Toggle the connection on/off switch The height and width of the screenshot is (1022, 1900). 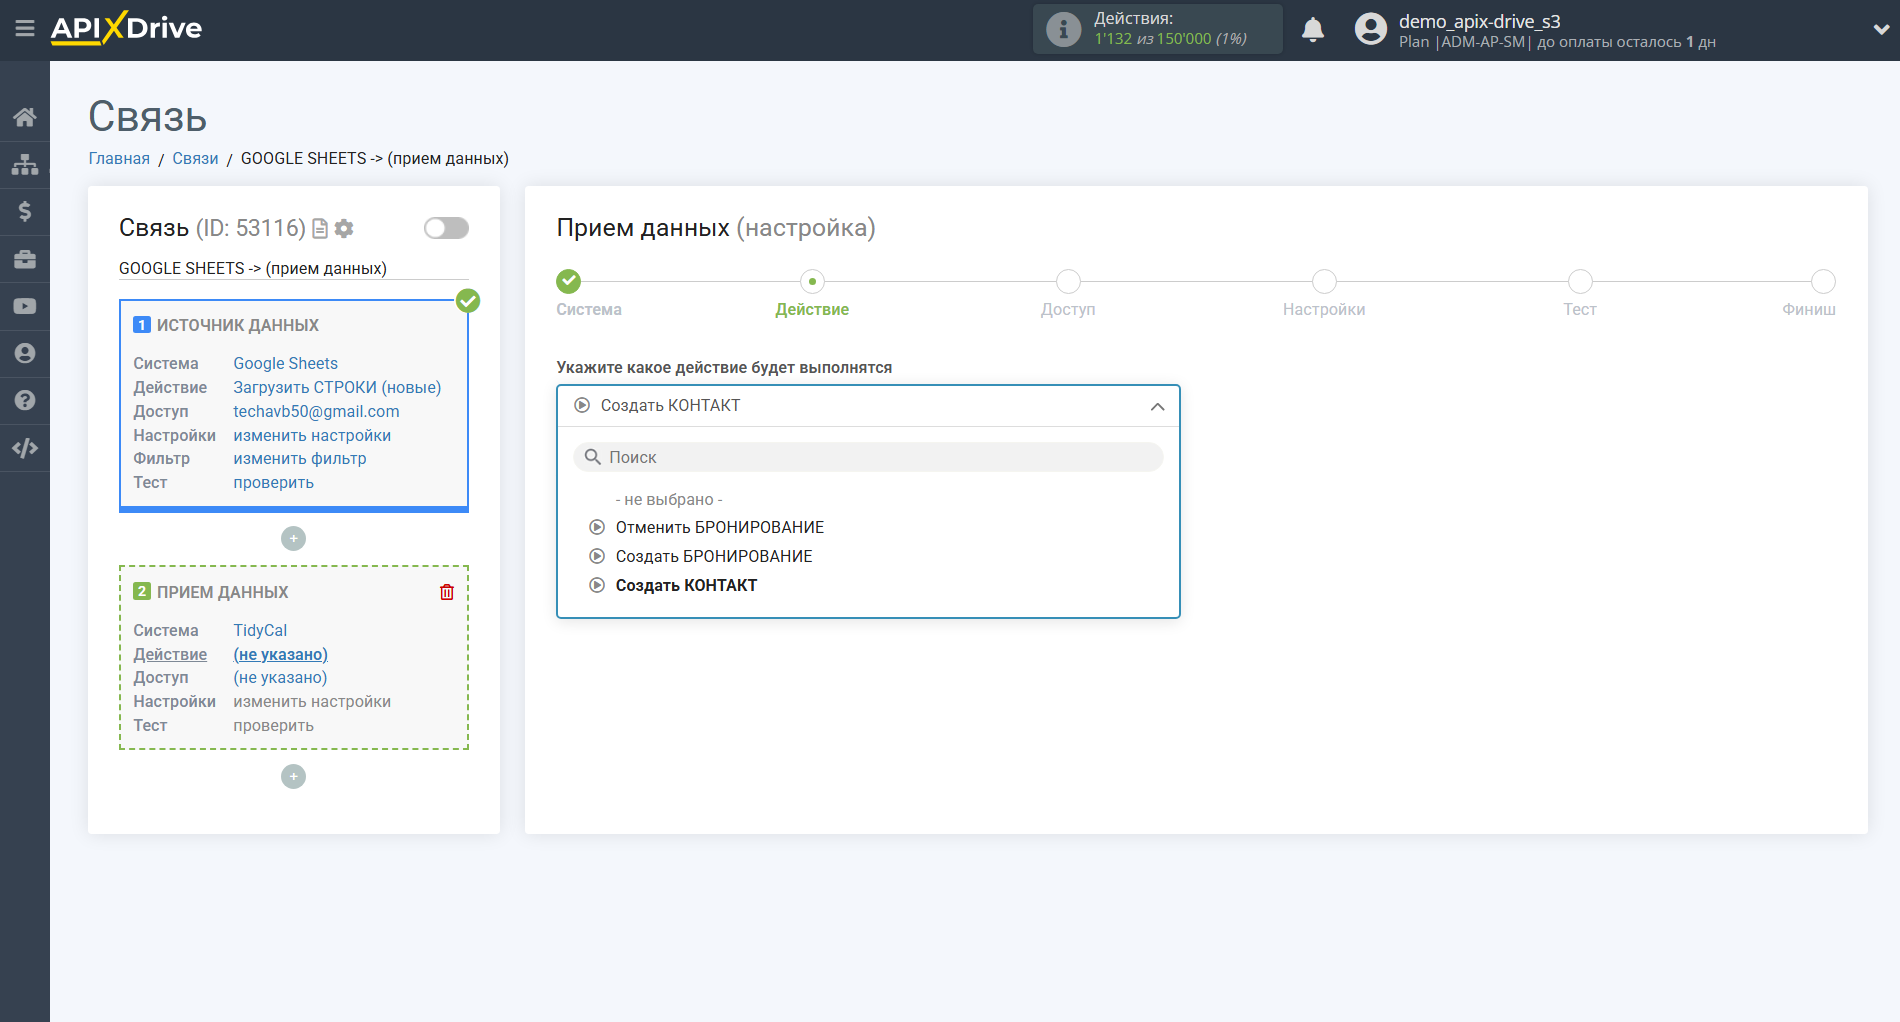446,228
